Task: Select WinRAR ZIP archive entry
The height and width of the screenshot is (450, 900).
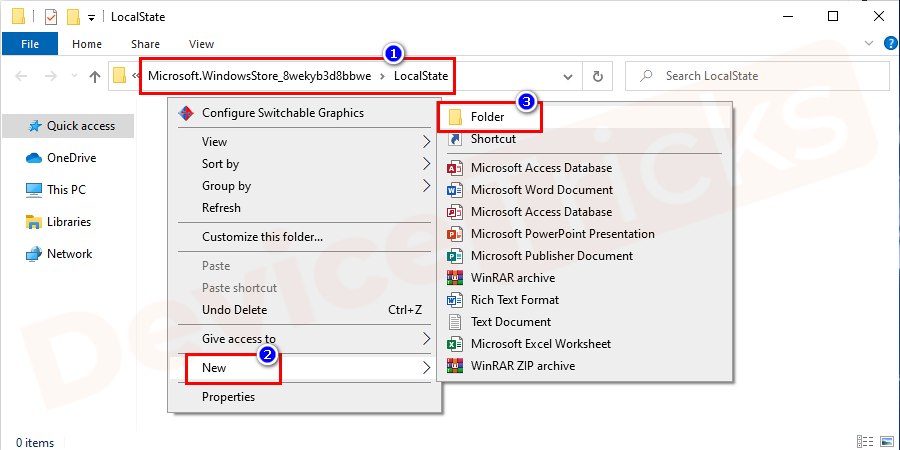Action: (522, 366)
